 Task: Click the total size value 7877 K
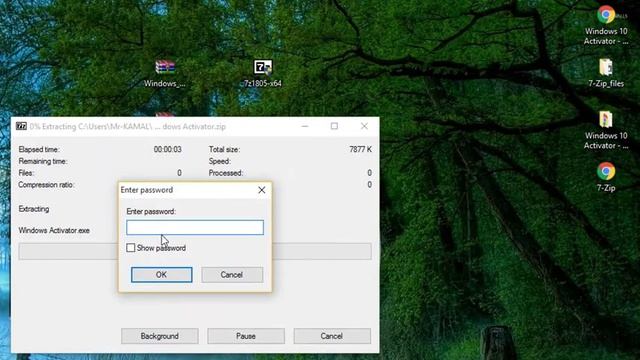point(360,150)
